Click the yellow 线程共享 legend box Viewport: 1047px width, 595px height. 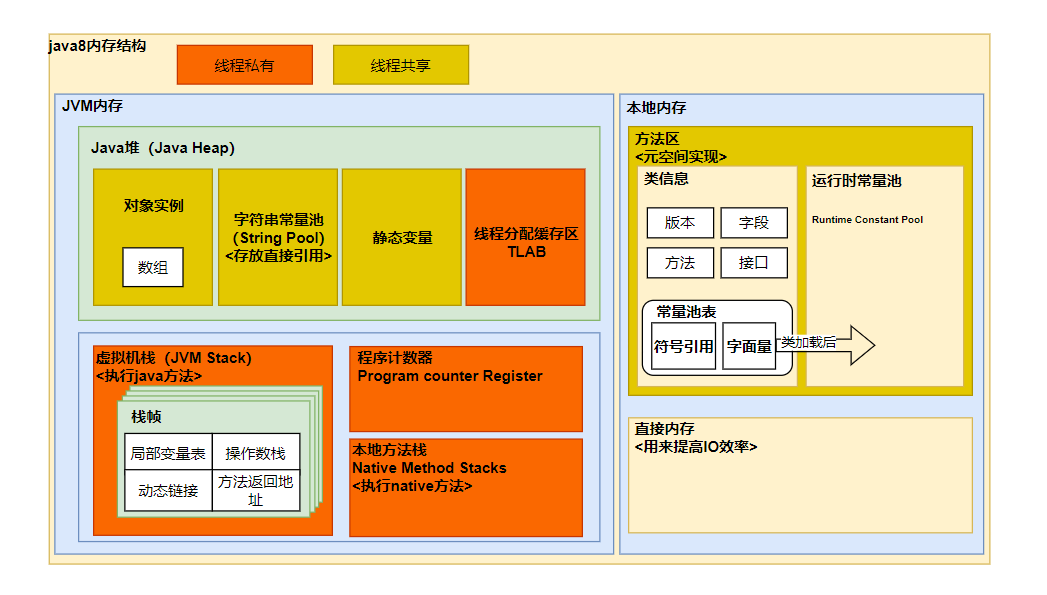pos(400,65)
